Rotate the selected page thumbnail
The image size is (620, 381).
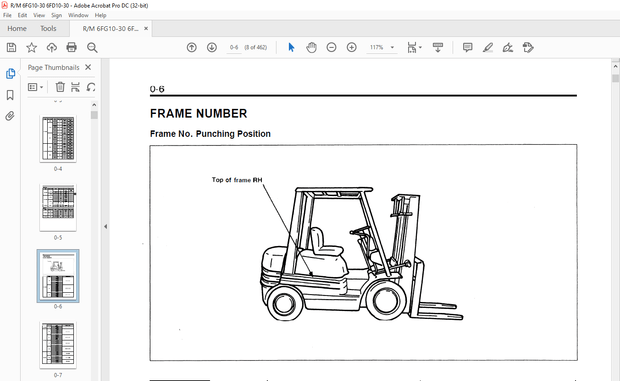[x=91, y=87]
